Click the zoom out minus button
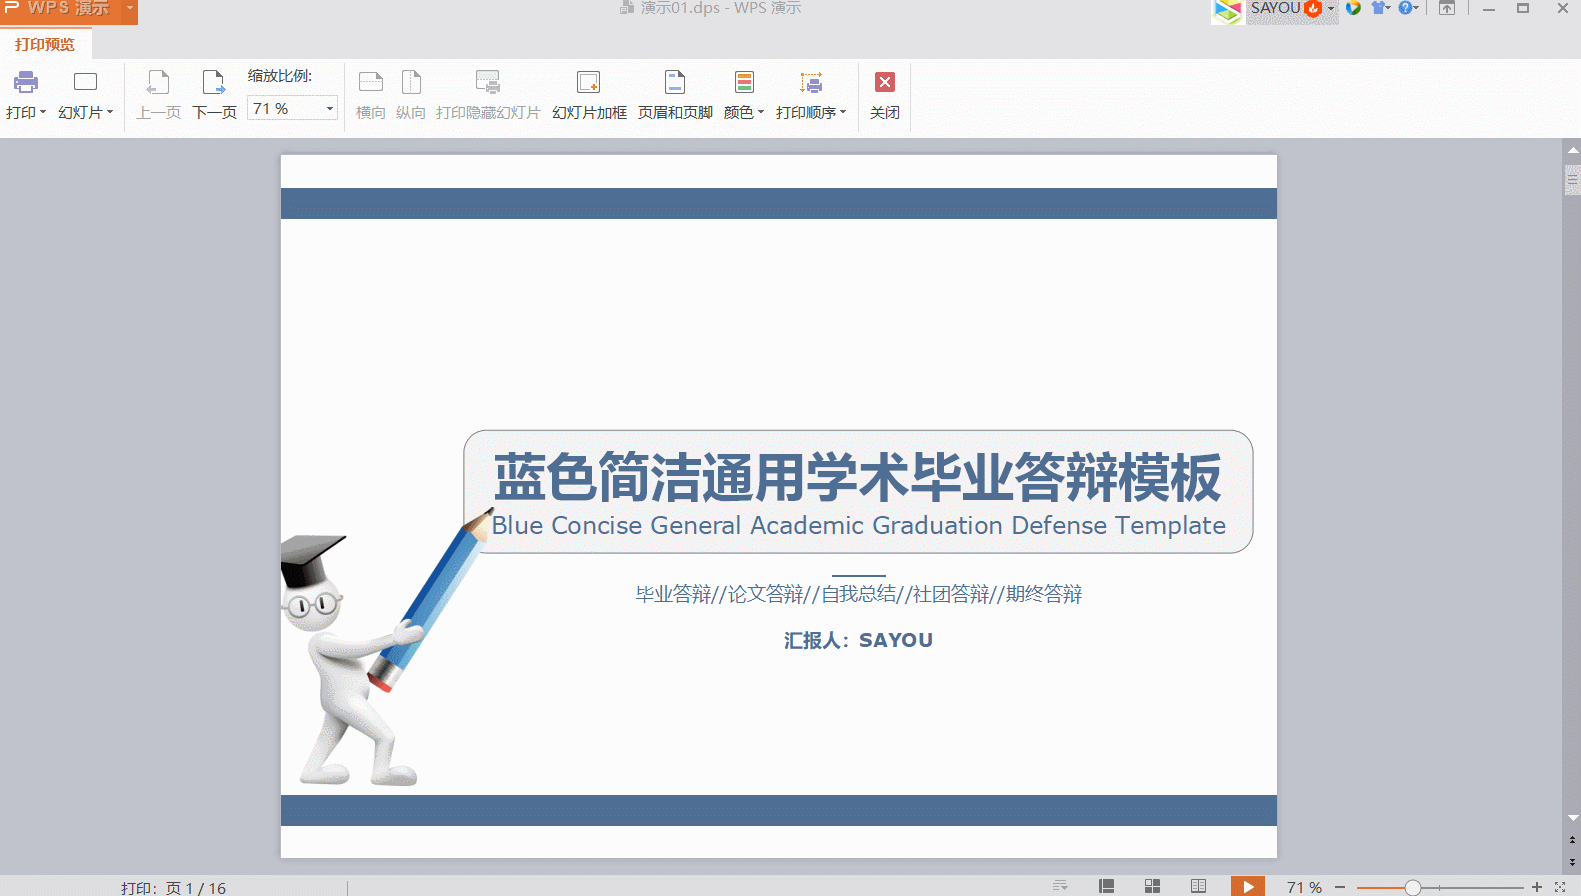 (1340, 887)
